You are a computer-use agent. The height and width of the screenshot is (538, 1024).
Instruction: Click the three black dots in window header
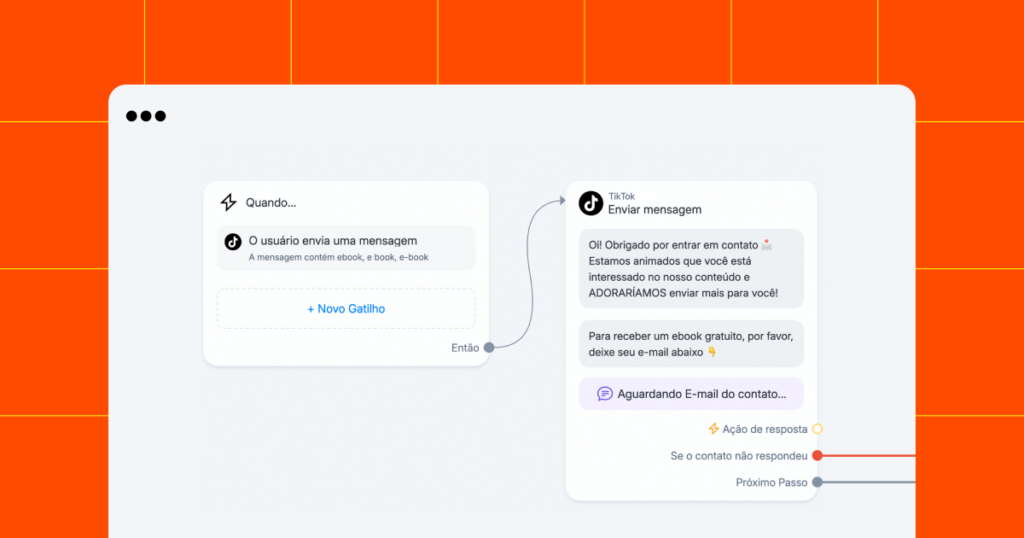click(x=146, y=116)
